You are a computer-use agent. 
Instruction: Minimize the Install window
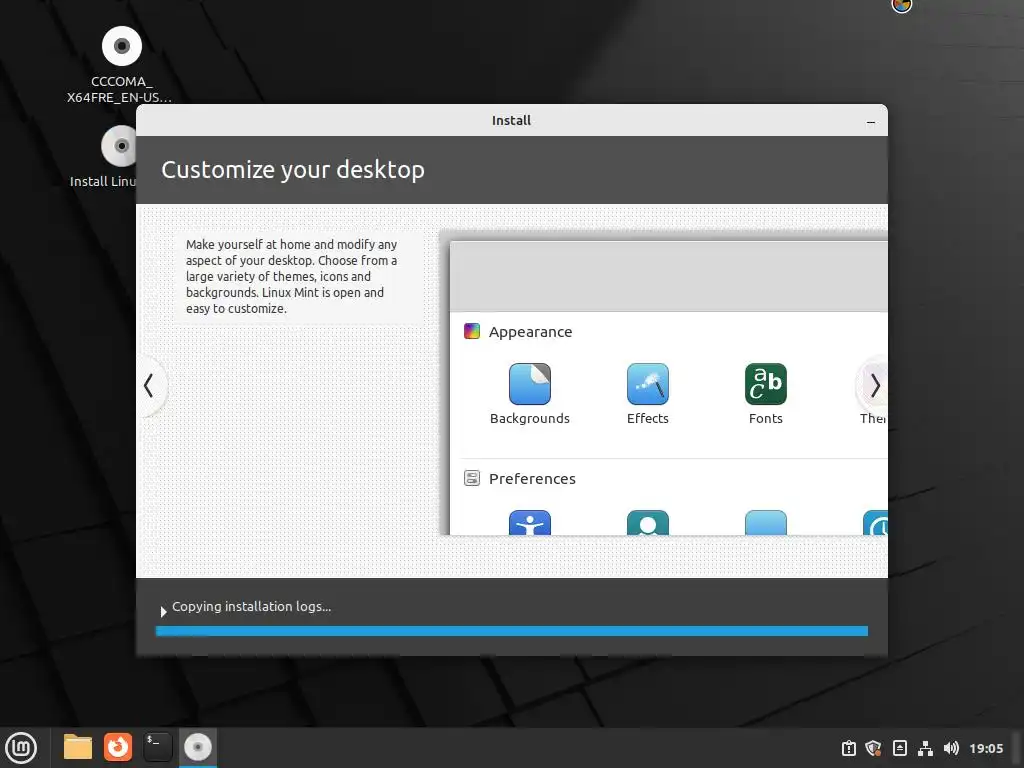click(x=871, y=121)
